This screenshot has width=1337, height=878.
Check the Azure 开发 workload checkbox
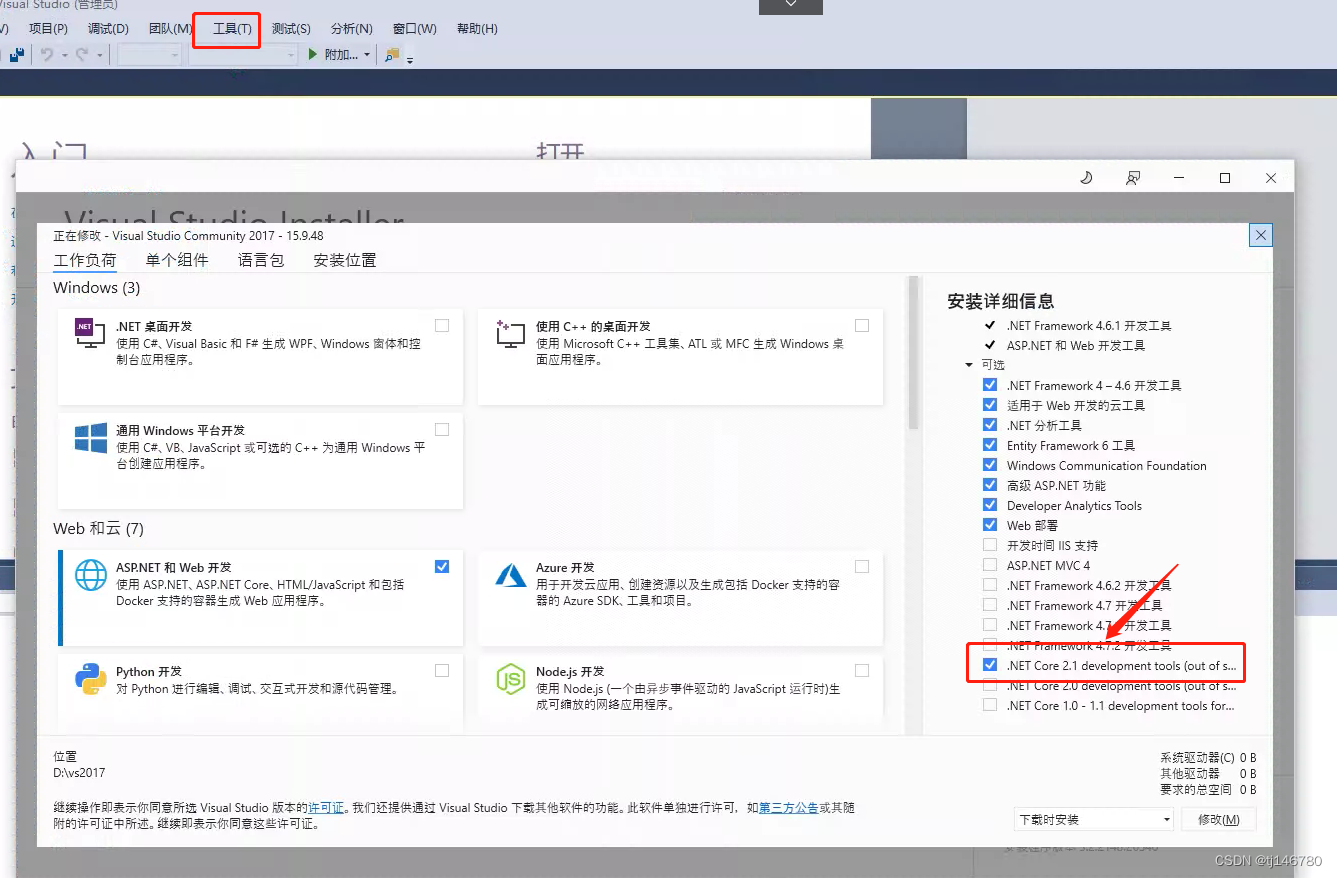pos(862,566)
